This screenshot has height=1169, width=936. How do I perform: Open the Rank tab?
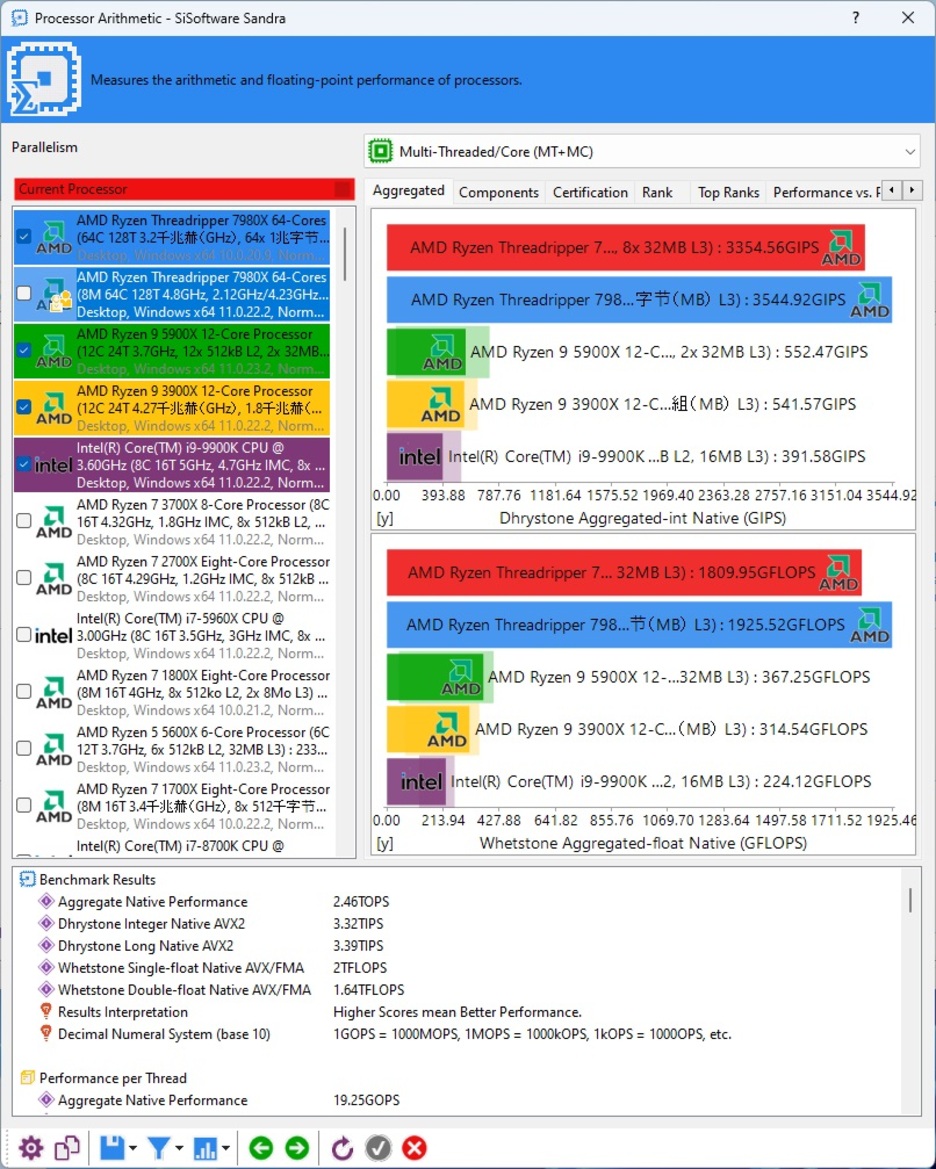point(657,192)
